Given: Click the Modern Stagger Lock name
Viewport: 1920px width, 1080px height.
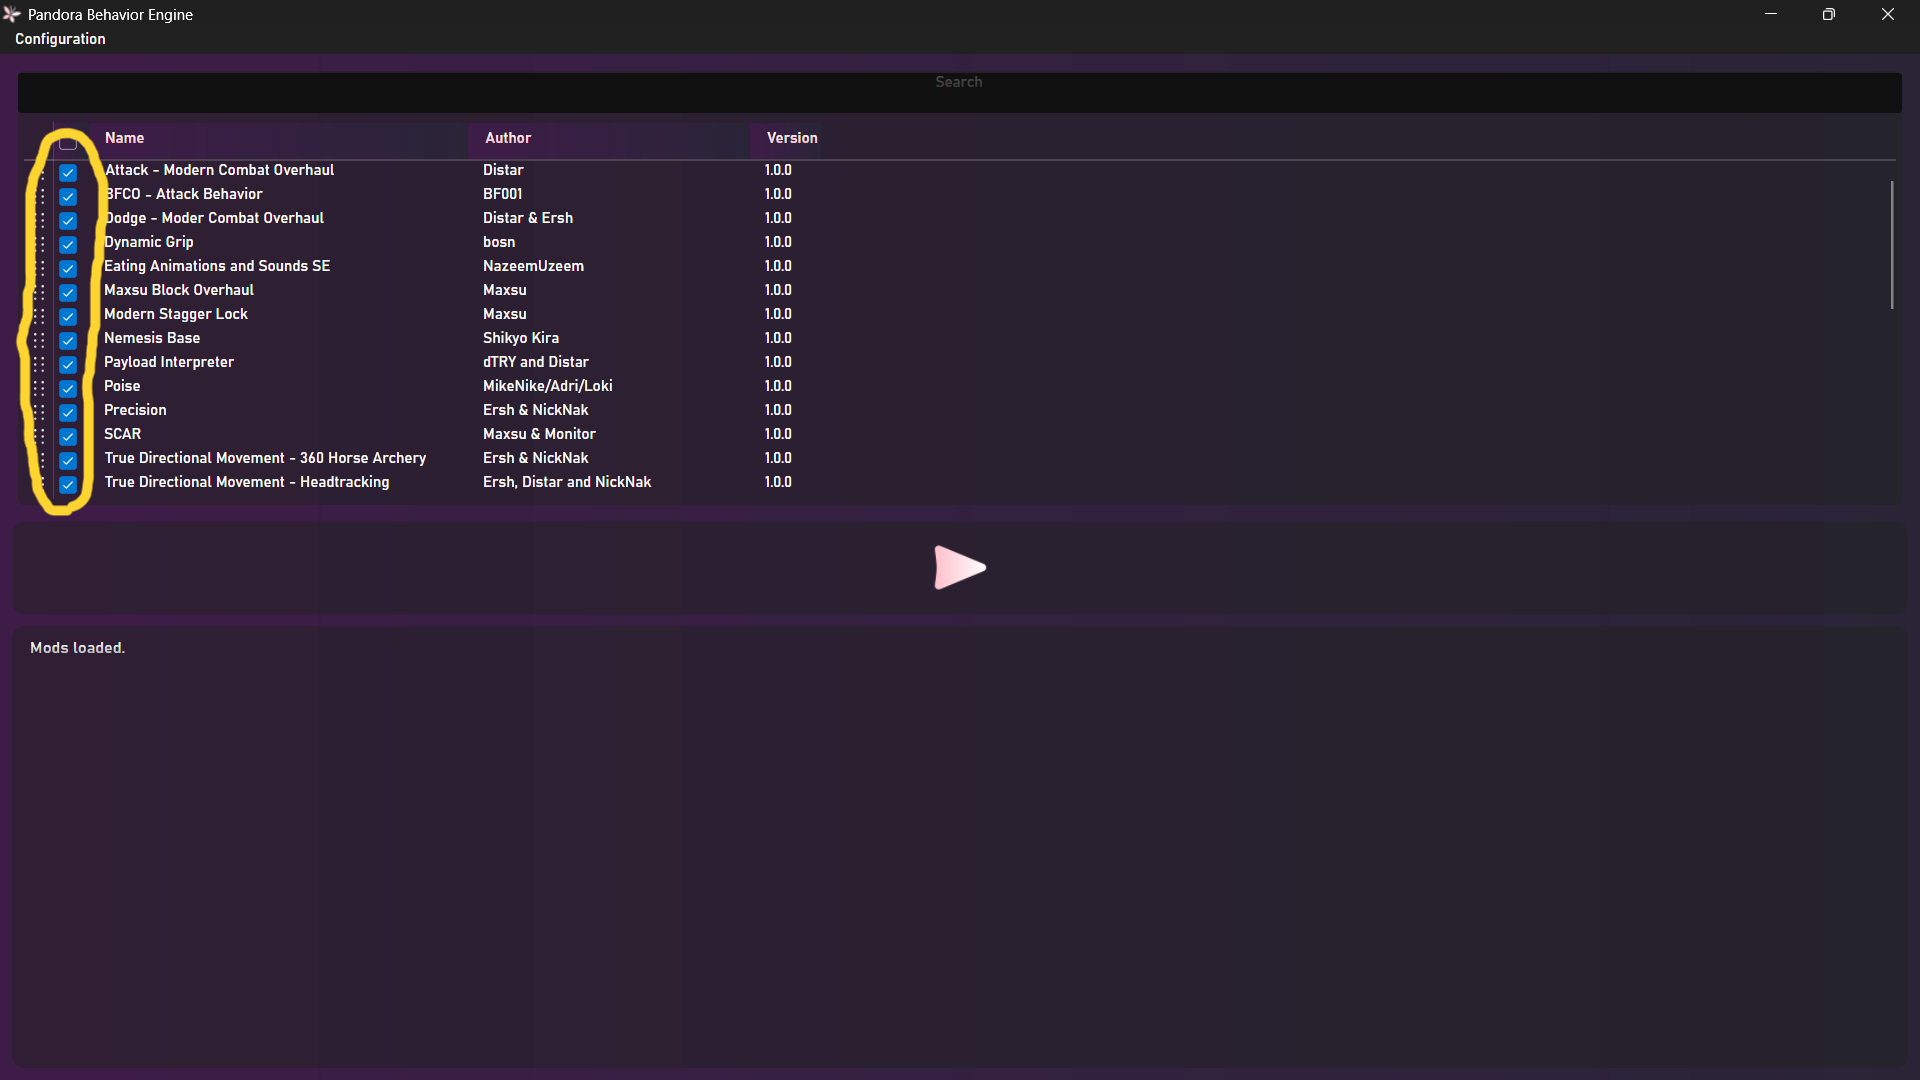Looking at the screenshot, I should [x=176, y=314].
